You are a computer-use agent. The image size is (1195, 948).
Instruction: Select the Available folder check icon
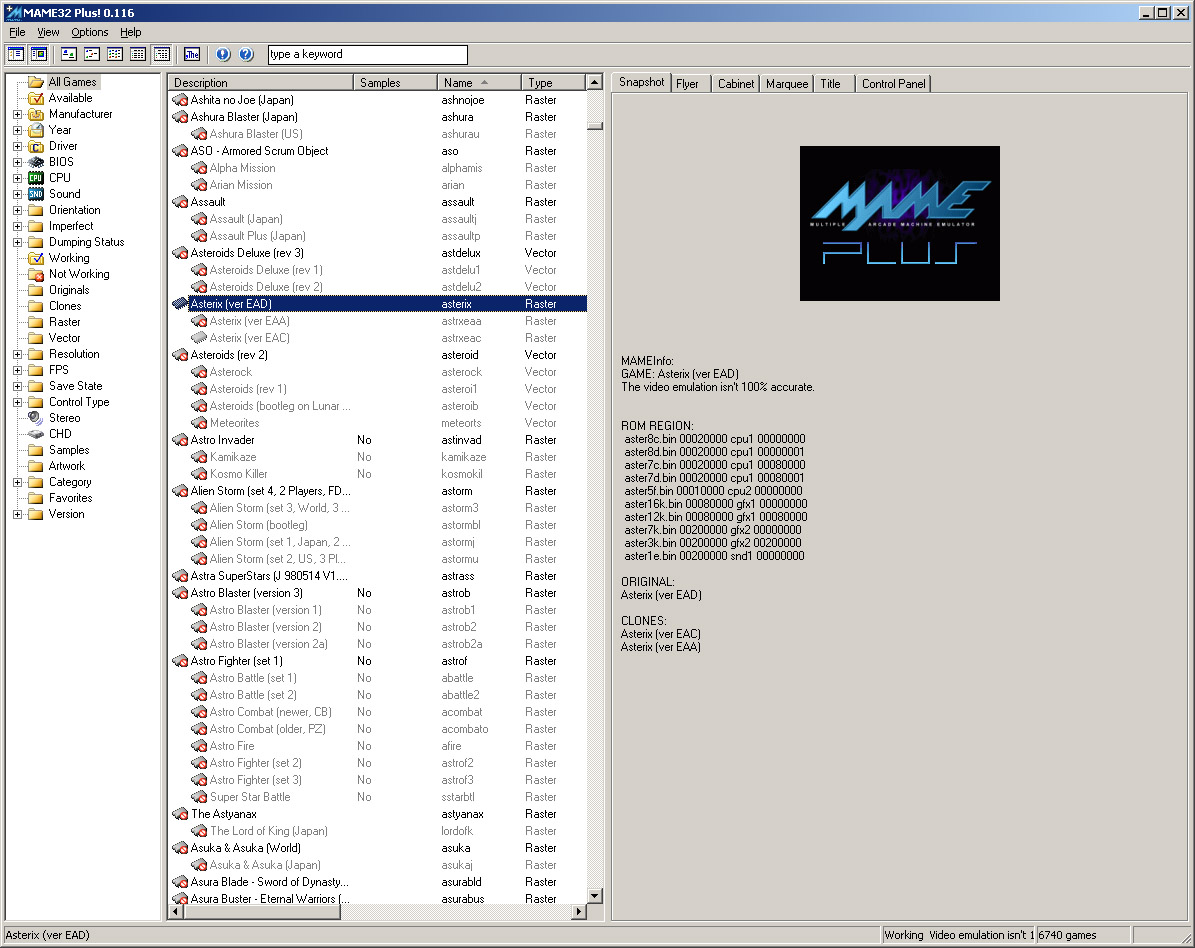pos(36,98)
